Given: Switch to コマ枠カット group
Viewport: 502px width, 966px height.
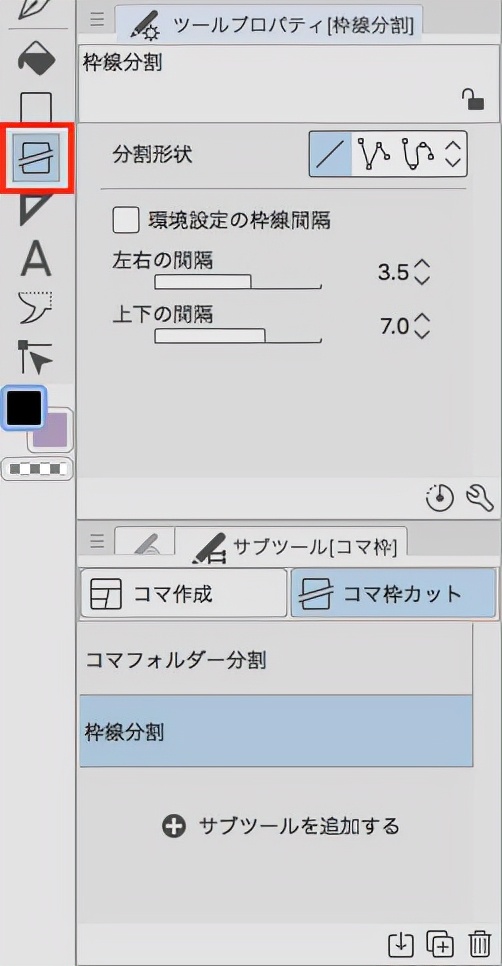Looking at the screenshot, I should click(x=393, y=593).
